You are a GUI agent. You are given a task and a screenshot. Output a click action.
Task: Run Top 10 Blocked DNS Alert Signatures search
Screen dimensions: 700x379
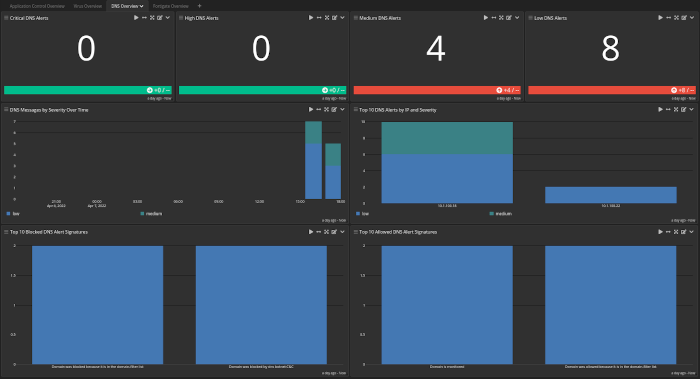(311, 232)
